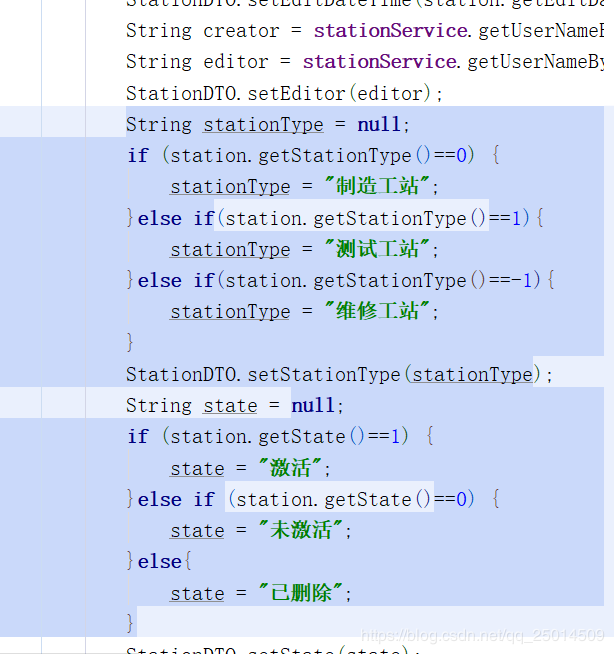Viewport: 614px width, 654px height.
Task: Click the state variable in String state
Action: point(230,406)
